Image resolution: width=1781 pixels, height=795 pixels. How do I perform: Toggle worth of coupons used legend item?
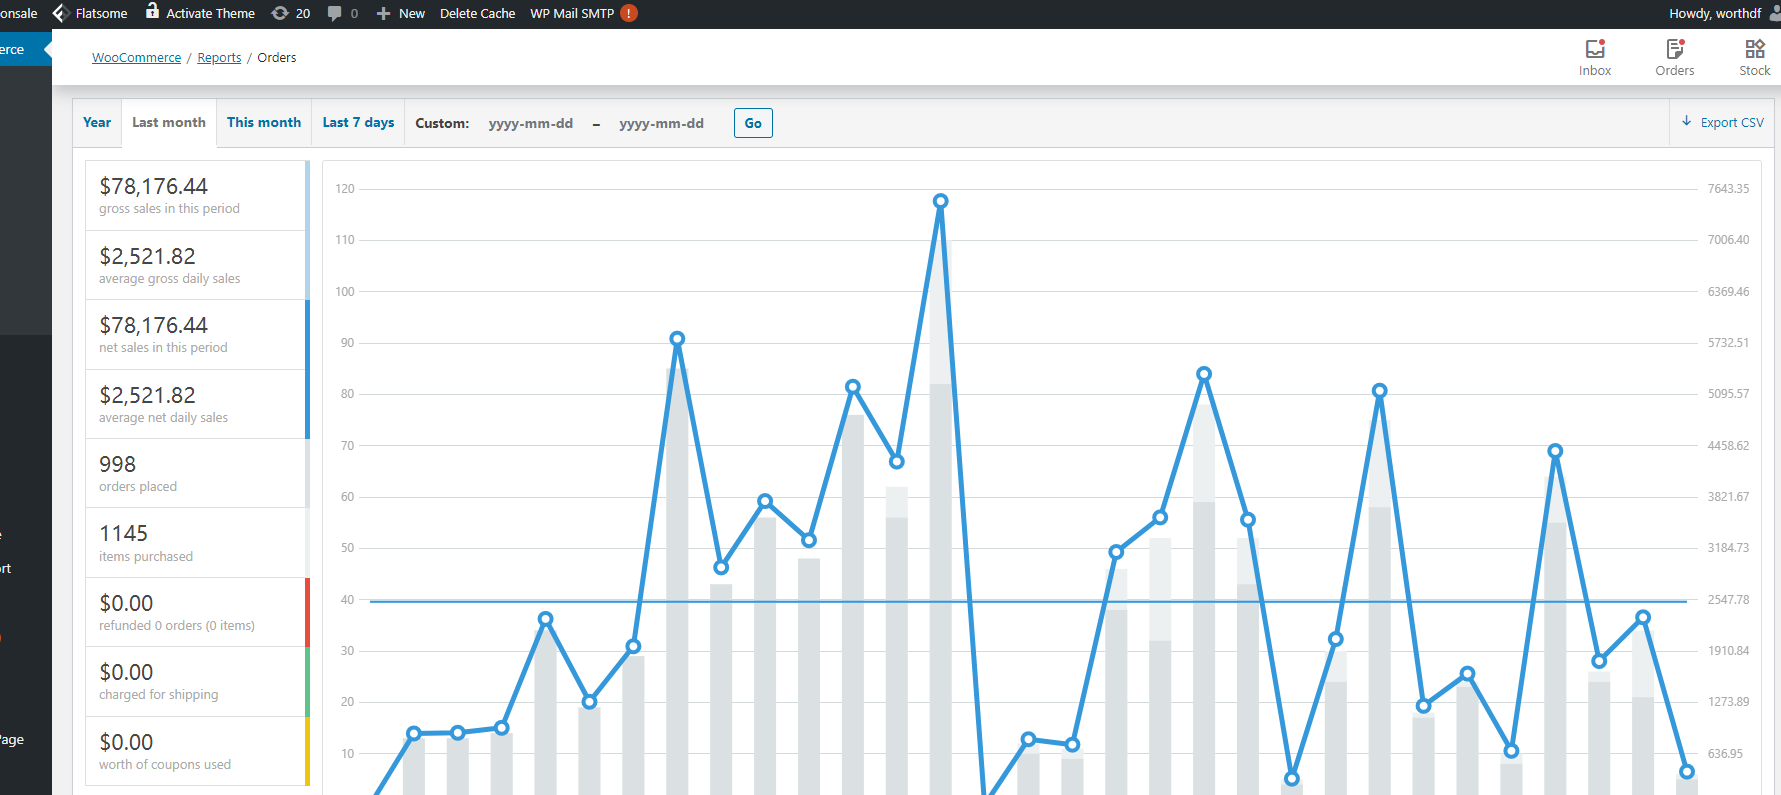197,751
